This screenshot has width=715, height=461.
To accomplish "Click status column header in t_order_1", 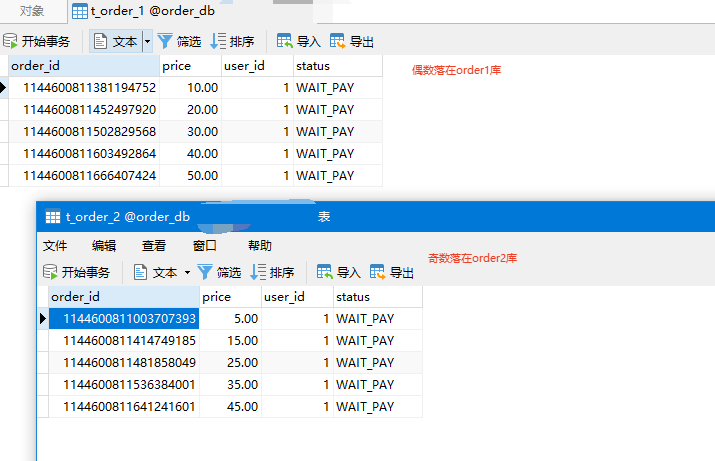I will coord(338,66).
